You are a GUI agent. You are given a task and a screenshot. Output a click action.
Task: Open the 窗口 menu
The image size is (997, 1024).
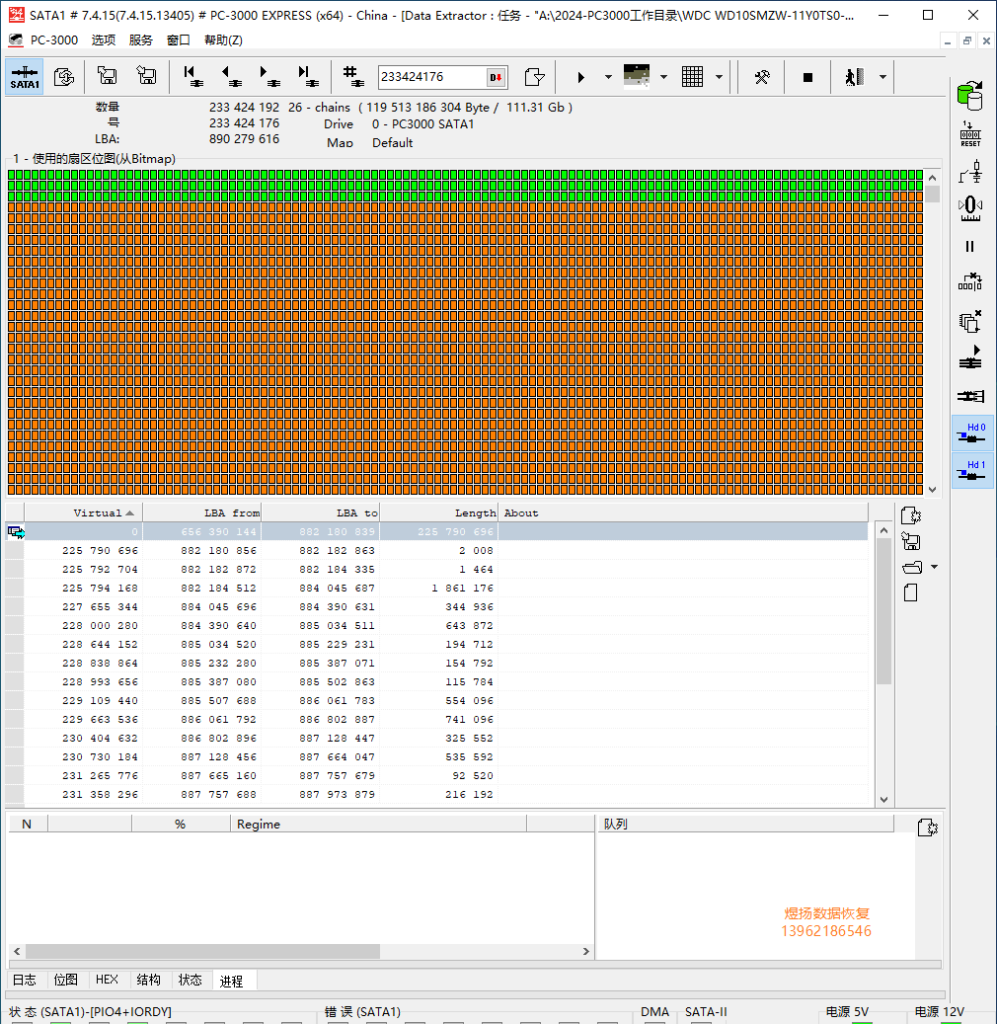click(178, 40)
